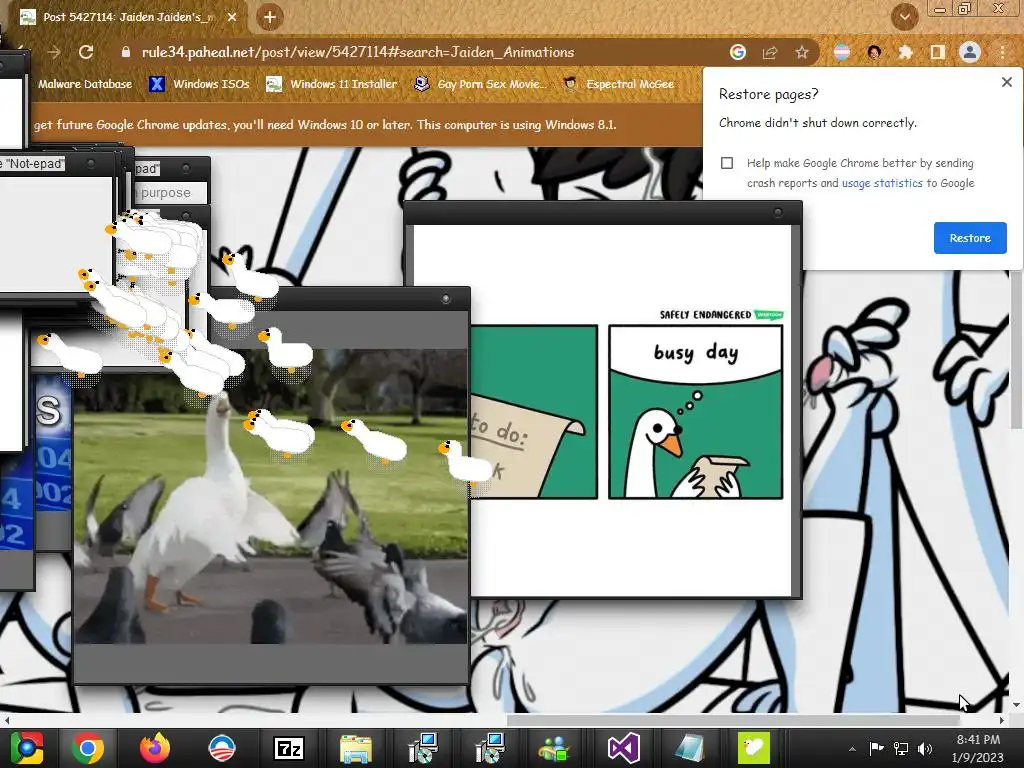Open File Explorer from the taskbar
The image size is (1024, 768).
click(355, 748)
